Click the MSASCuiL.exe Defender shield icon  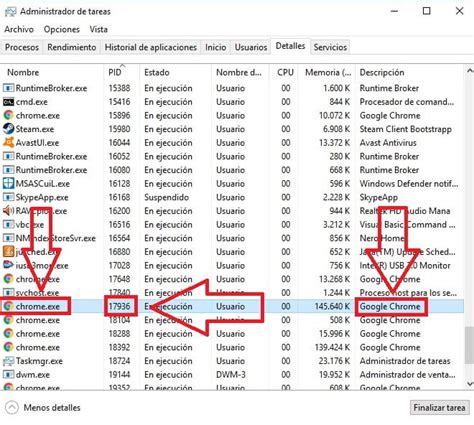coord(8,184)
